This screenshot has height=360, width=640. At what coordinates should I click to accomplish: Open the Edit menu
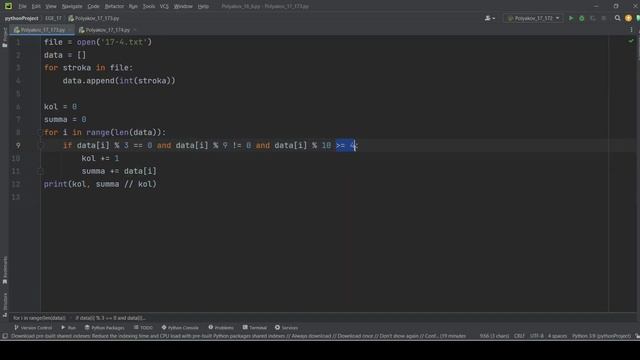point(36,7)
